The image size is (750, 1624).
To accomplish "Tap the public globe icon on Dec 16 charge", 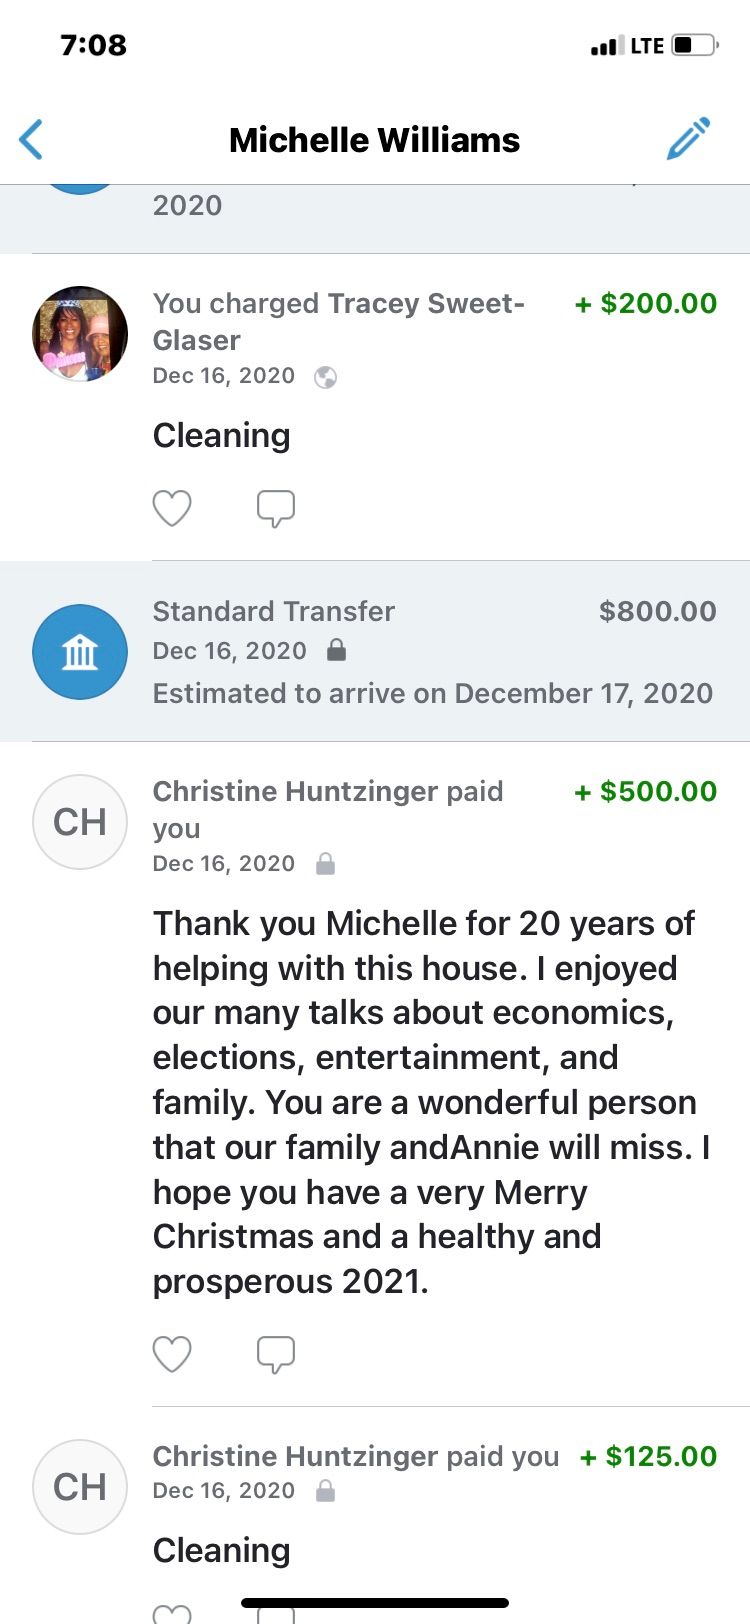I will [325, 377].
